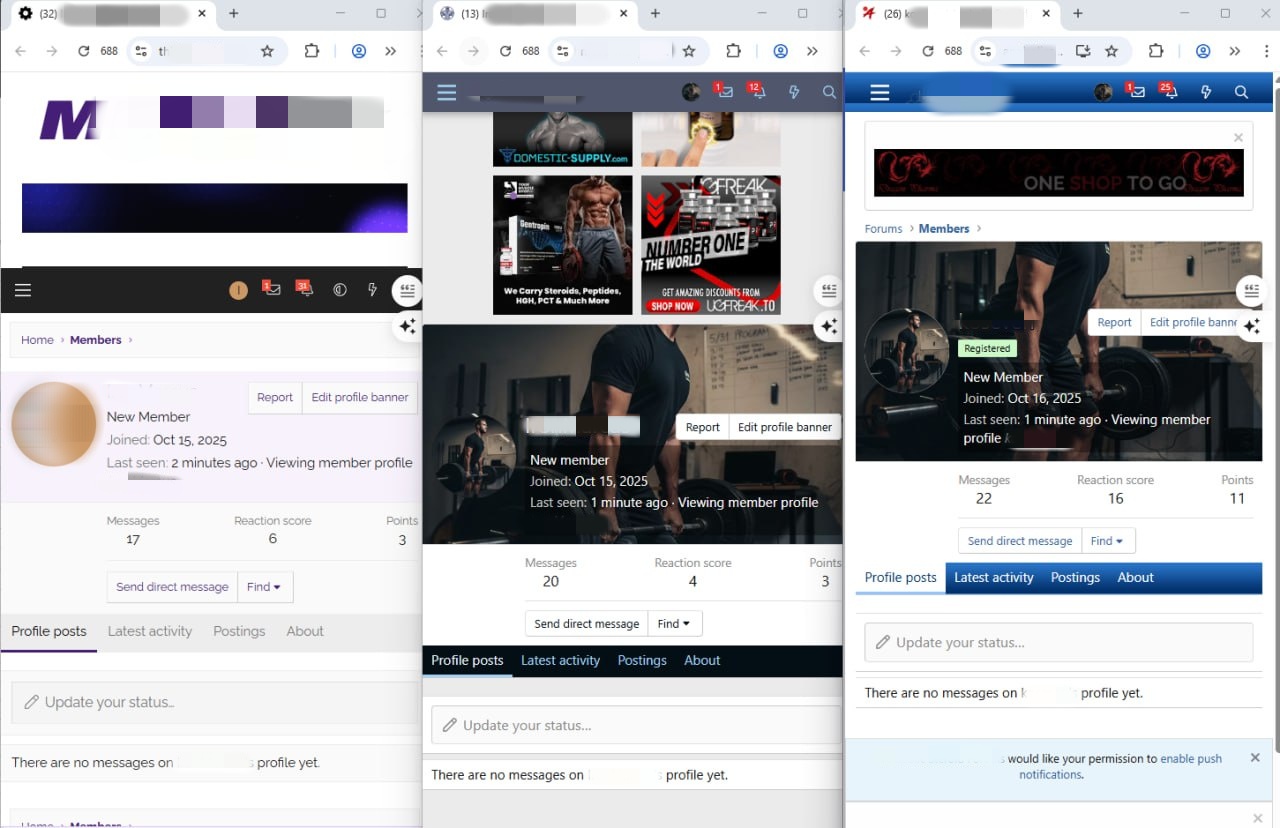The height and width of the screenshot is (828, 1280).
Task: Click the bookmark star in the middle address bar
Action: 689,50
